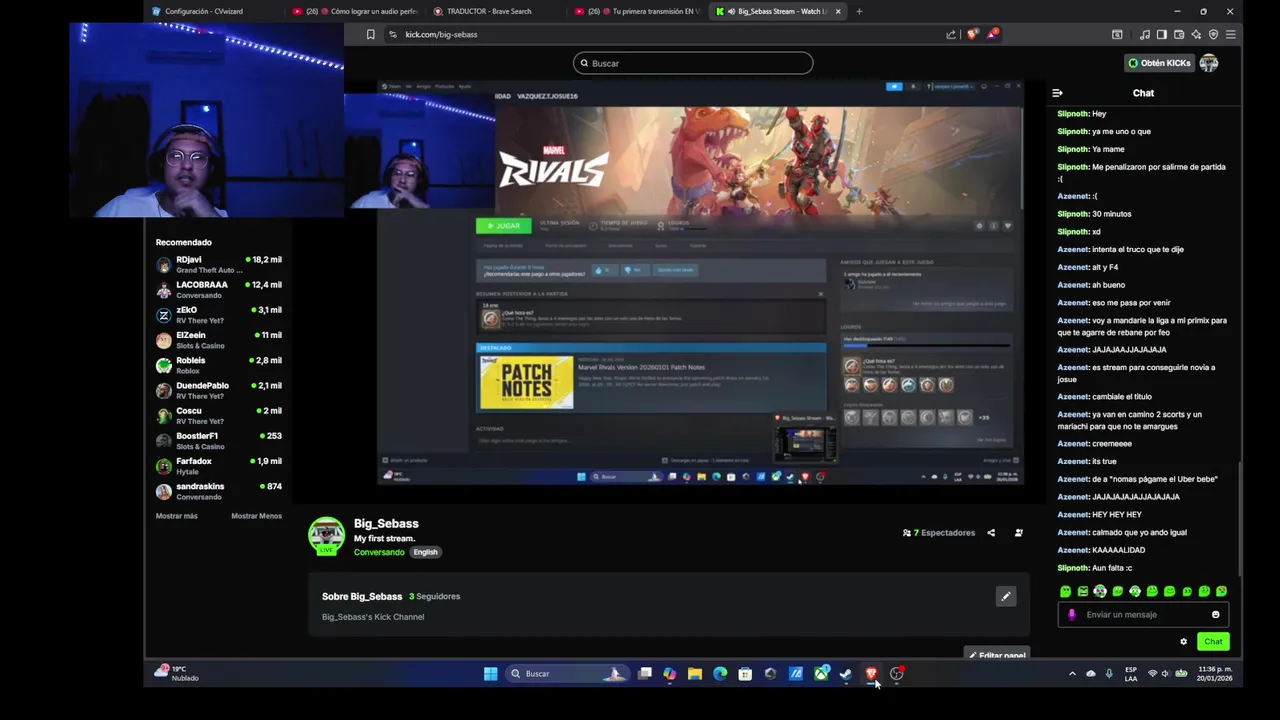Open recommended channel sandraskins
The height and width of the screenshot is (720, 1280).
(x=218, y=491)
